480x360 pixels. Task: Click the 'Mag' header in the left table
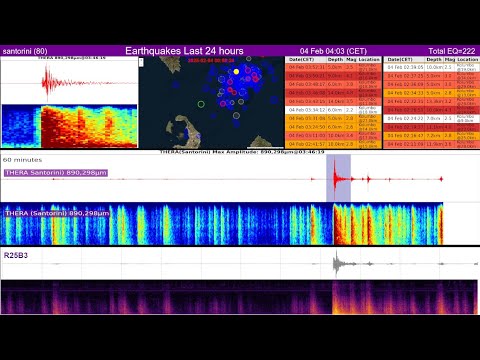coord(351,59)
